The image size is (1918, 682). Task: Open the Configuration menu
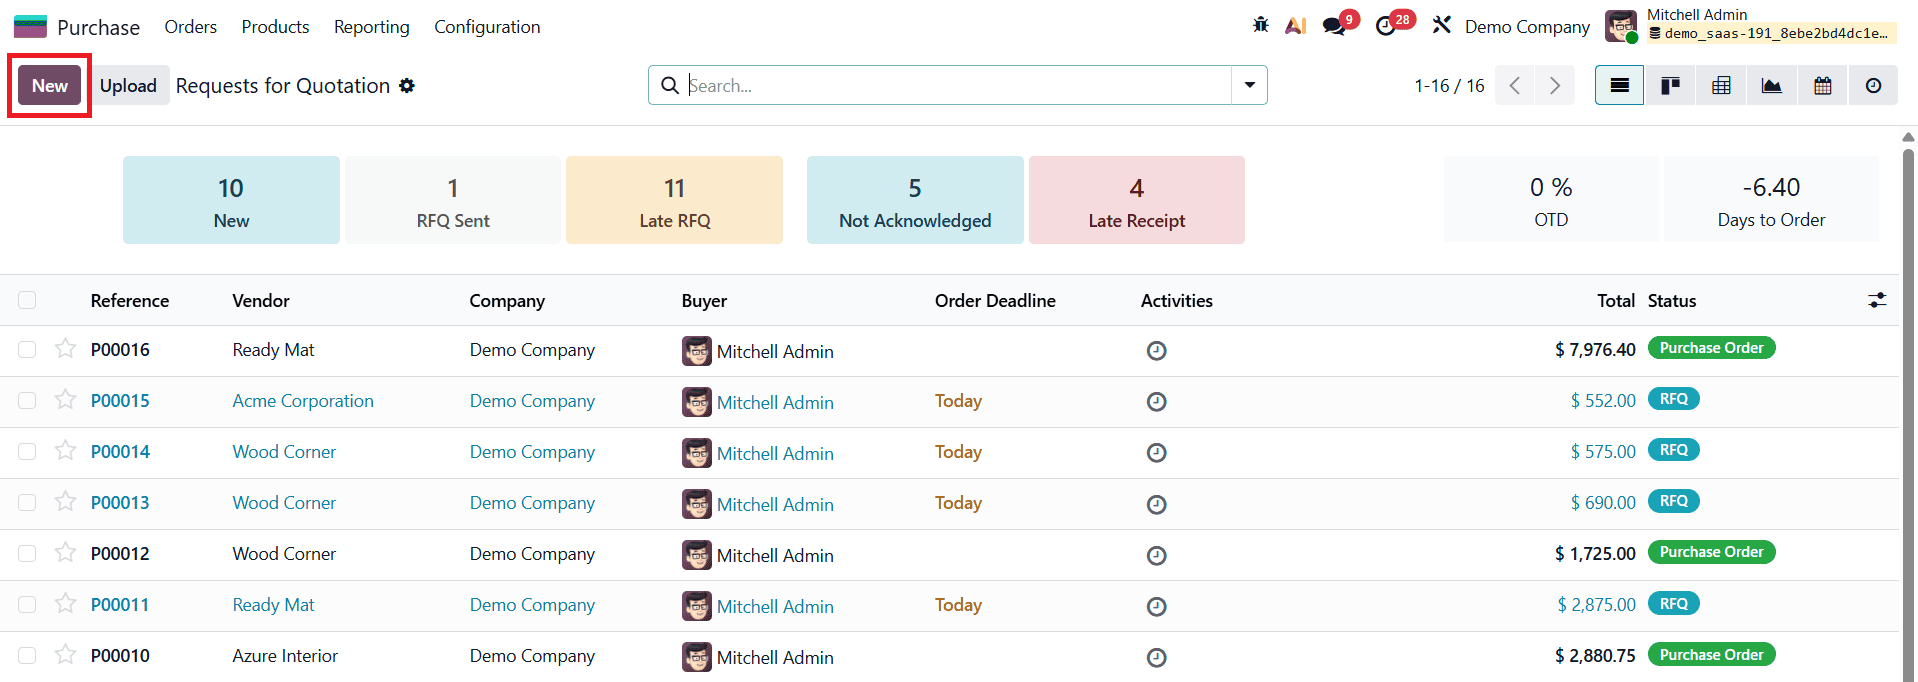click(487, 27)
